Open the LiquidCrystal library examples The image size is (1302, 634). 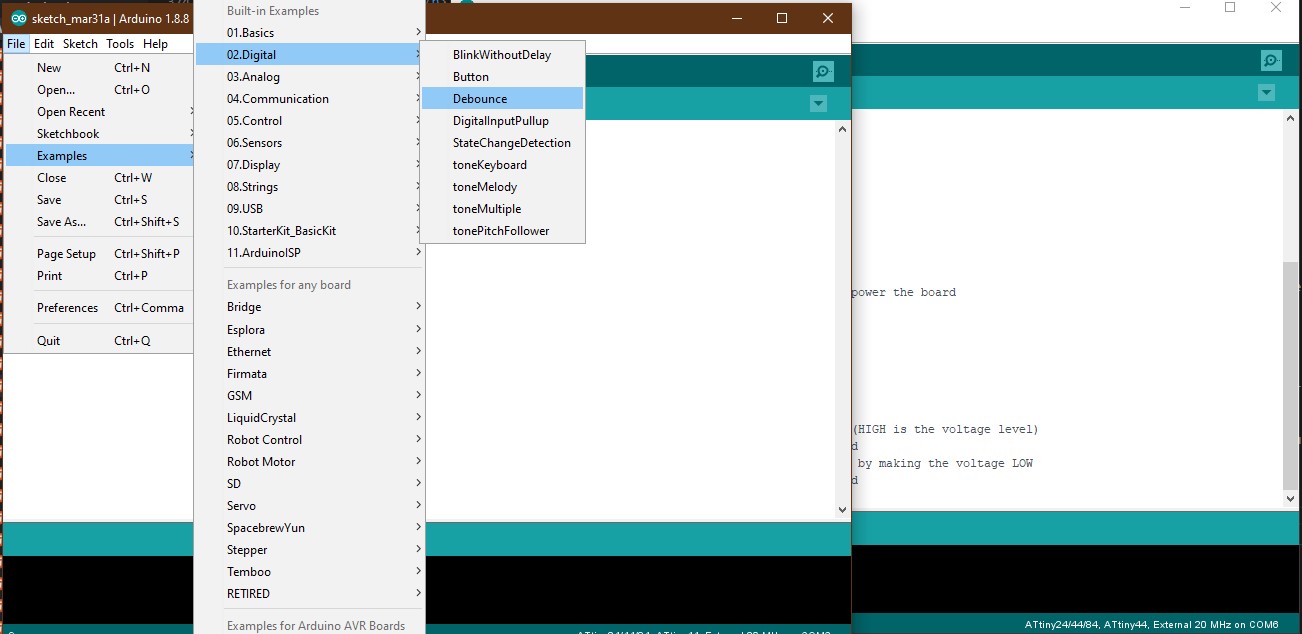click(310, 418)
